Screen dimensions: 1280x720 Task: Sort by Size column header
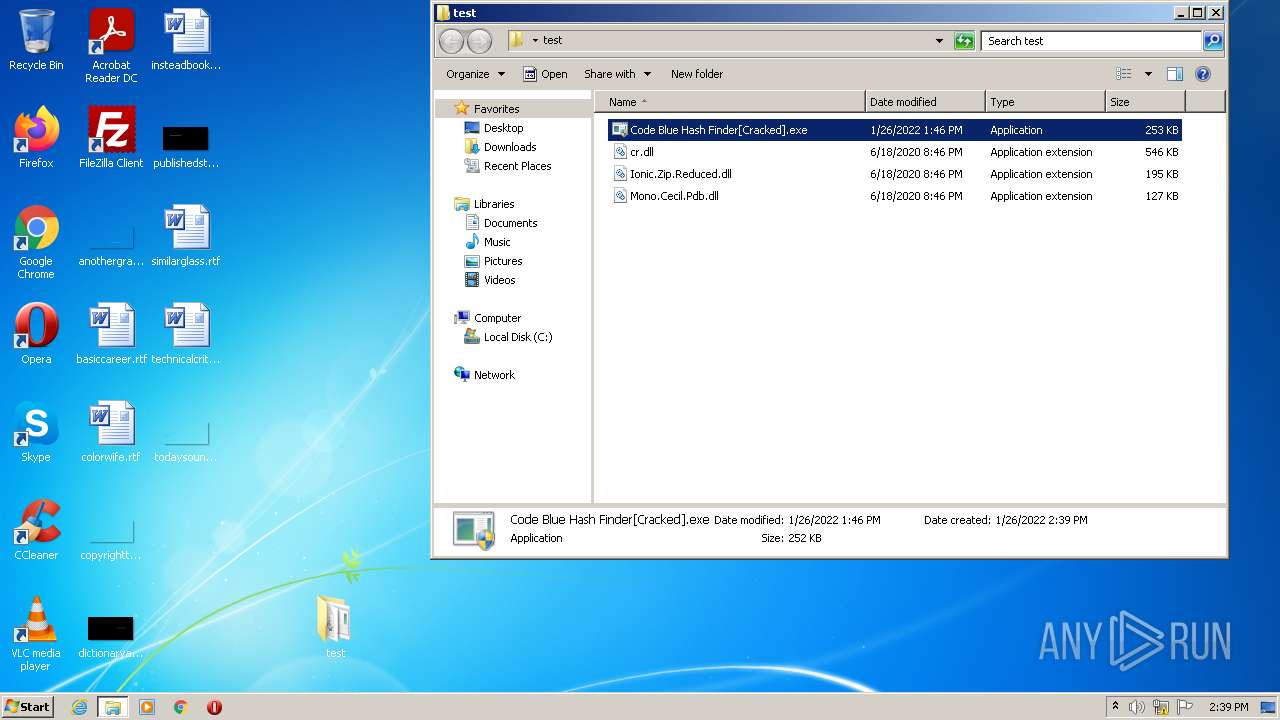1145,102
